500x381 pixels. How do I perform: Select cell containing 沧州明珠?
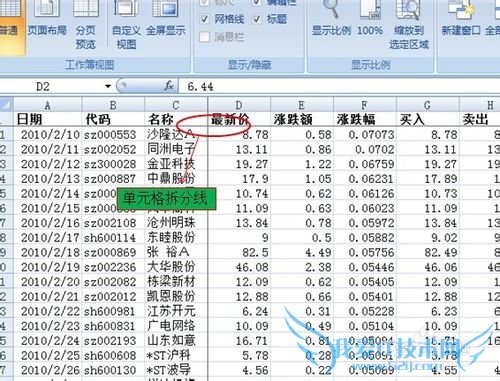pos(176,223)
